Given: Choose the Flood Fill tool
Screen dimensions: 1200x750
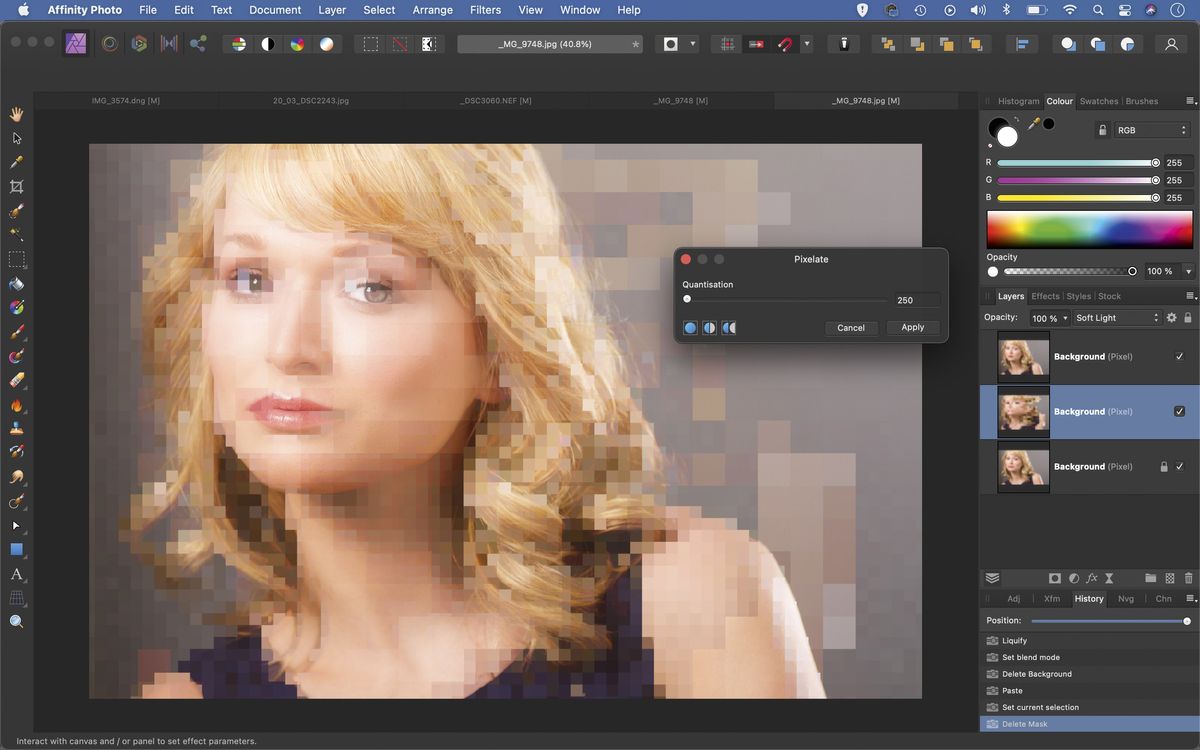Looking at the screenshot, I should coord(16,283).
